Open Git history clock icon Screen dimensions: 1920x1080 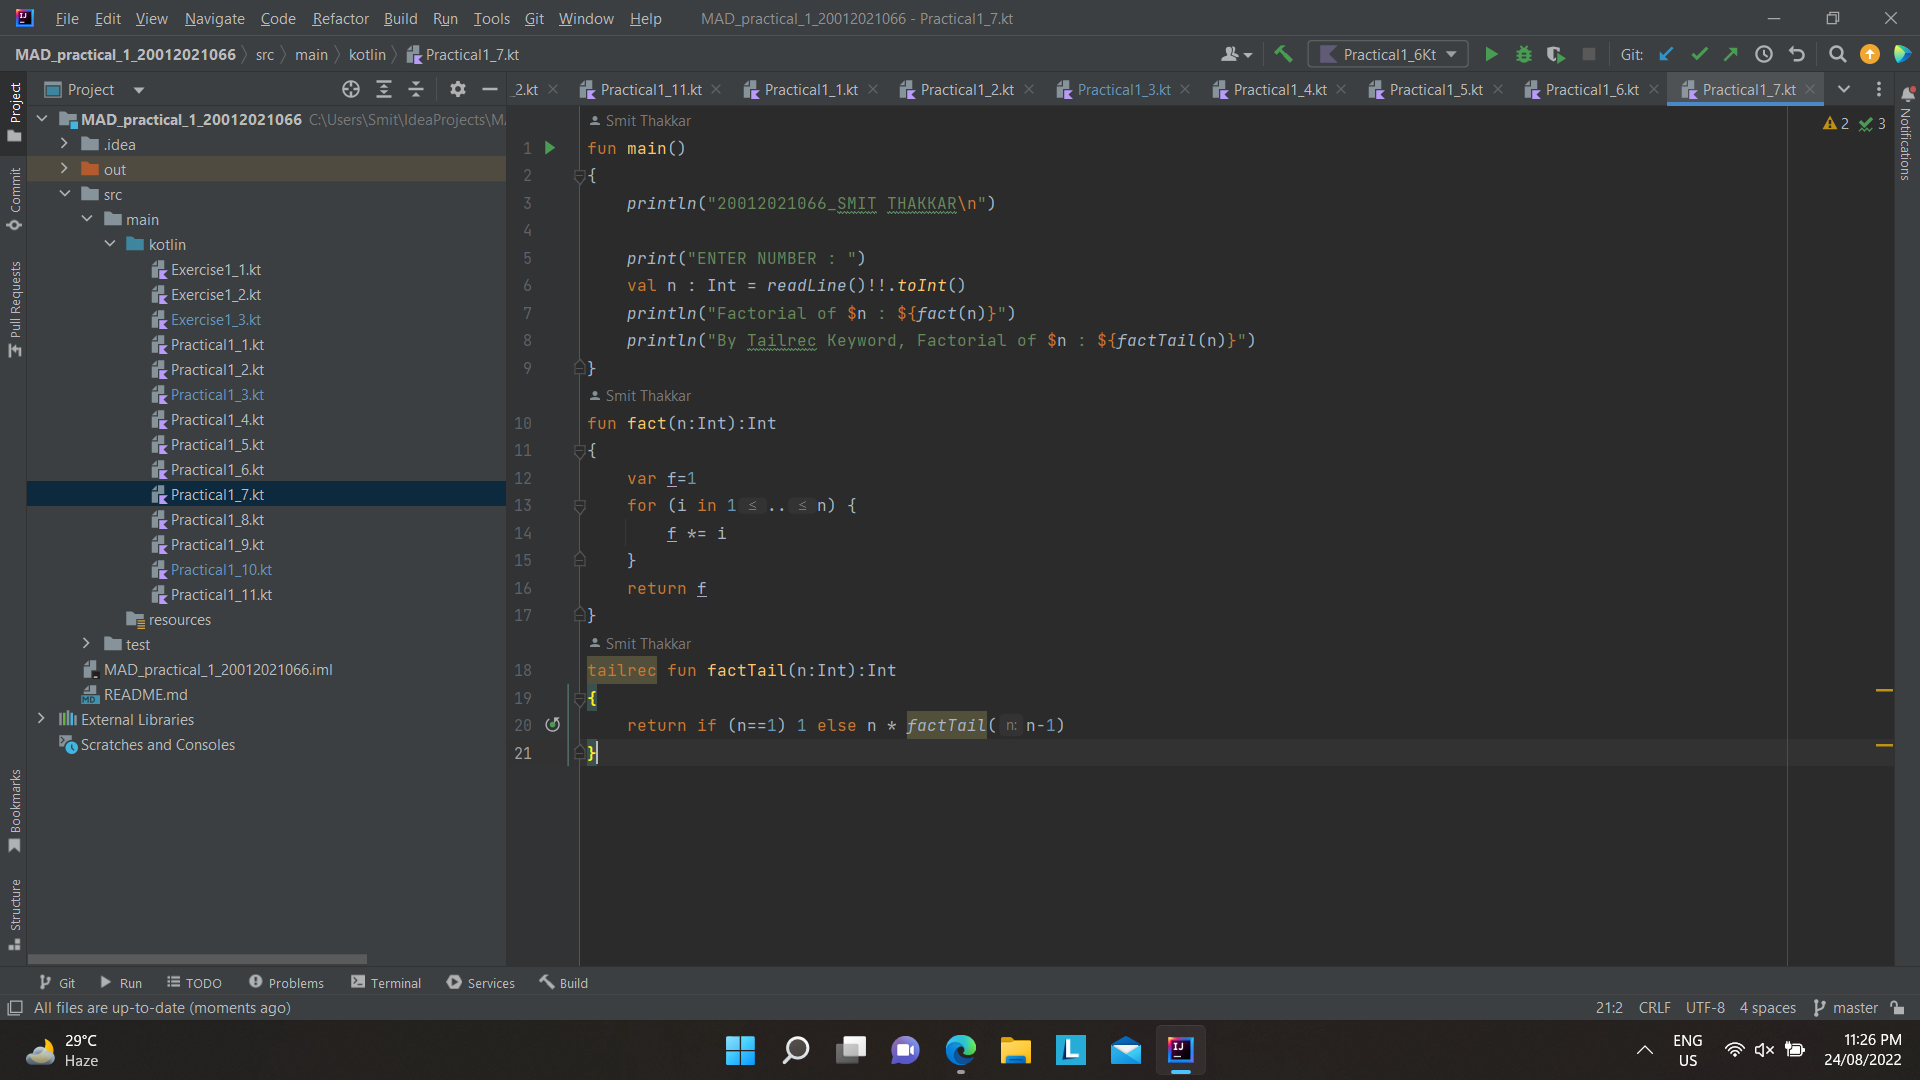point(1764,55)
